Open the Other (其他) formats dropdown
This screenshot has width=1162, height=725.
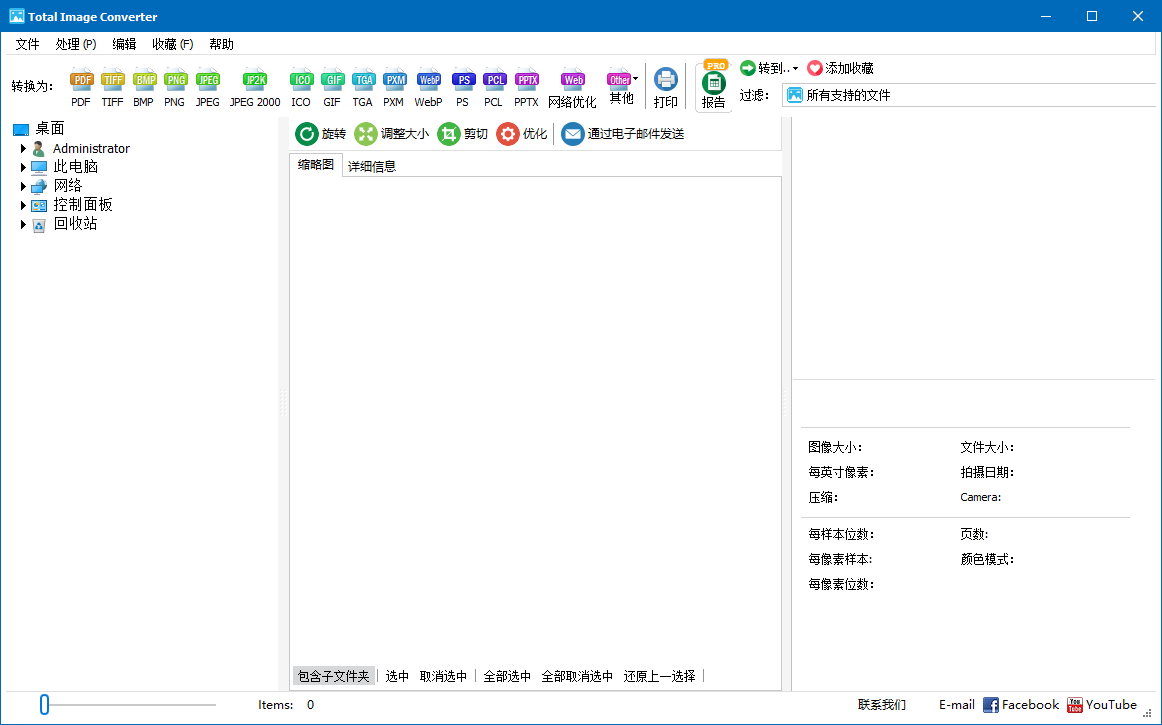(622, 81)
